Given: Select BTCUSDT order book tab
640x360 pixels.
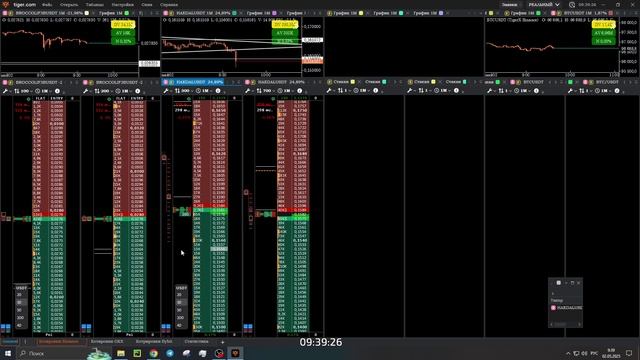Looking at the screenshot, I should pos(533,82).
